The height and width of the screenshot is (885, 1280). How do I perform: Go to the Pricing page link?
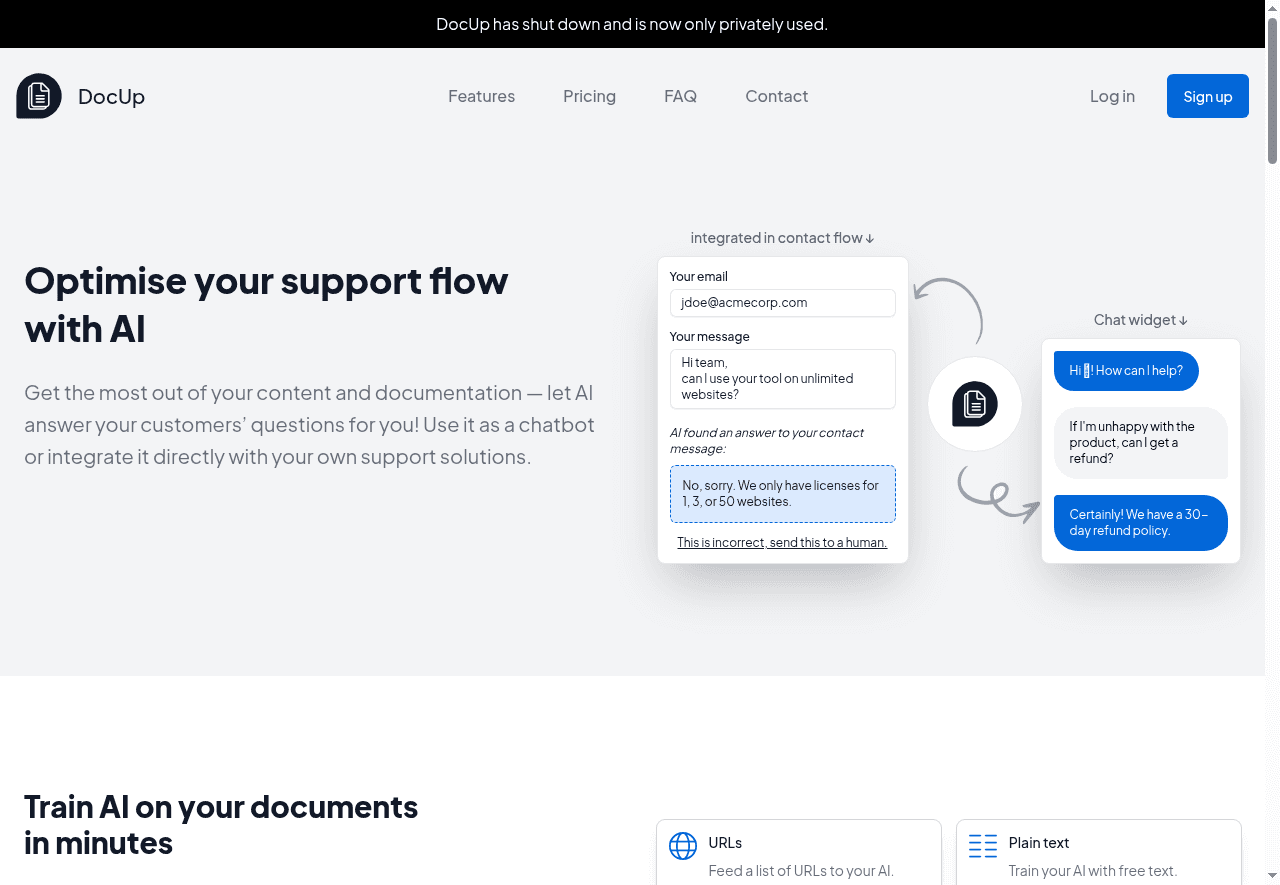589,96
